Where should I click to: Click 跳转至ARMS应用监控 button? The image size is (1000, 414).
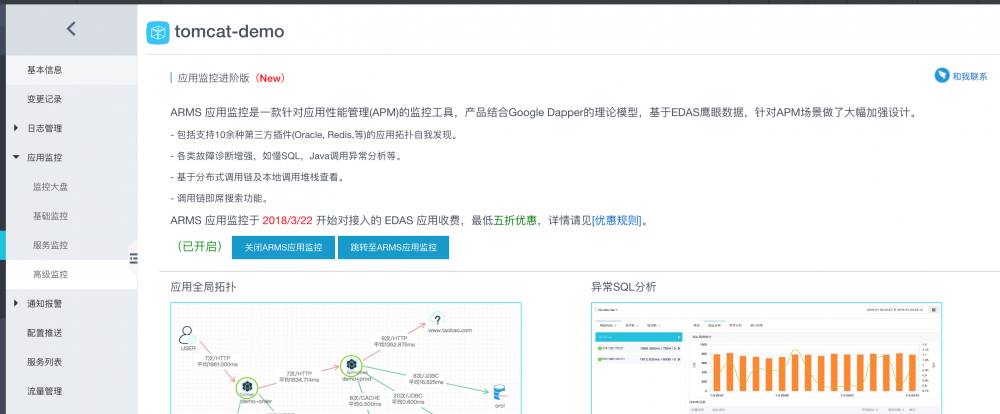pos(393,248)
